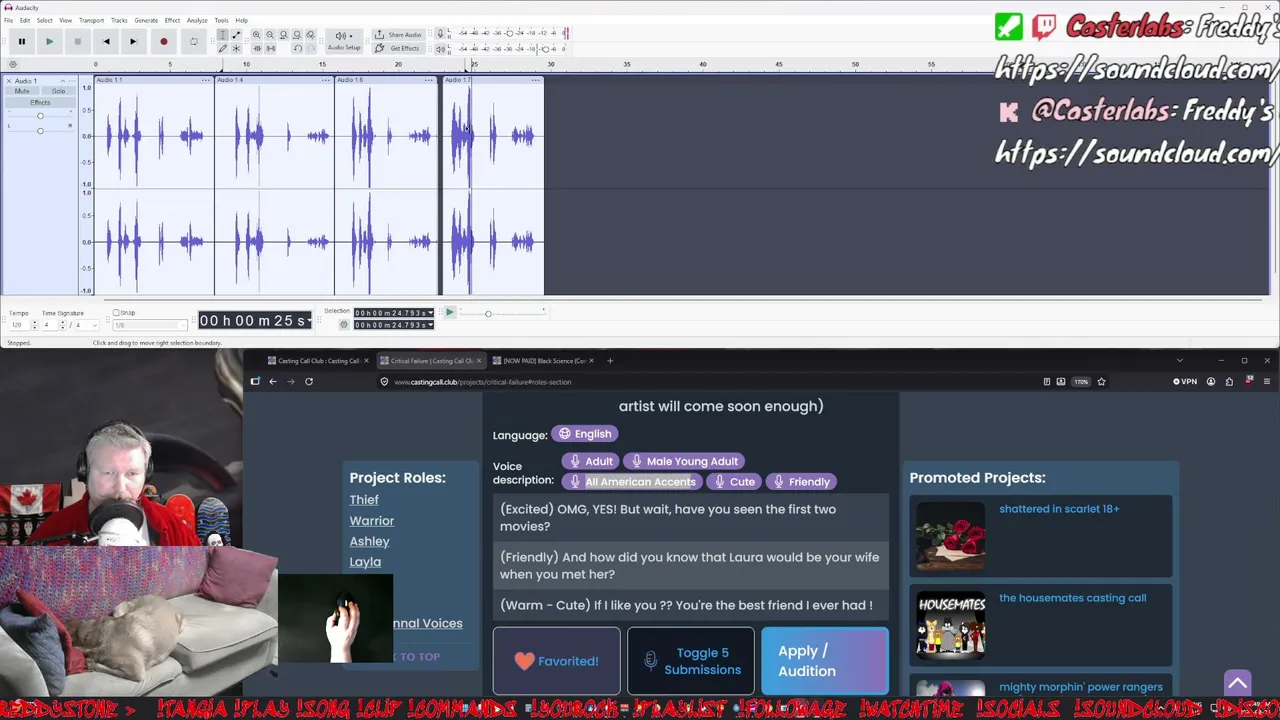The image size is (1280, 720).
Task: Adjust the Audio 1 gain slider
Action: click(40, 116)
